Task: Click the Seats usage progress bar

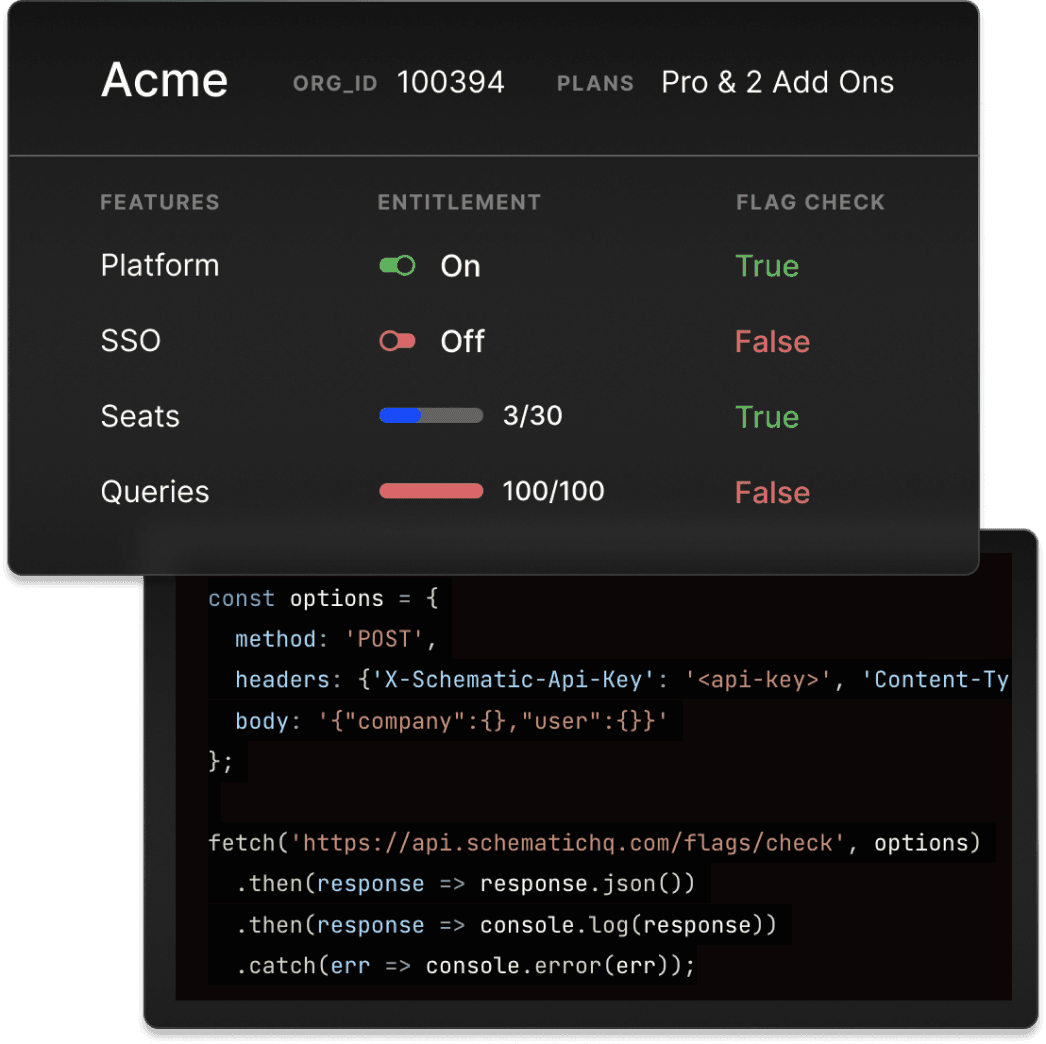Action: coord(431,416)
